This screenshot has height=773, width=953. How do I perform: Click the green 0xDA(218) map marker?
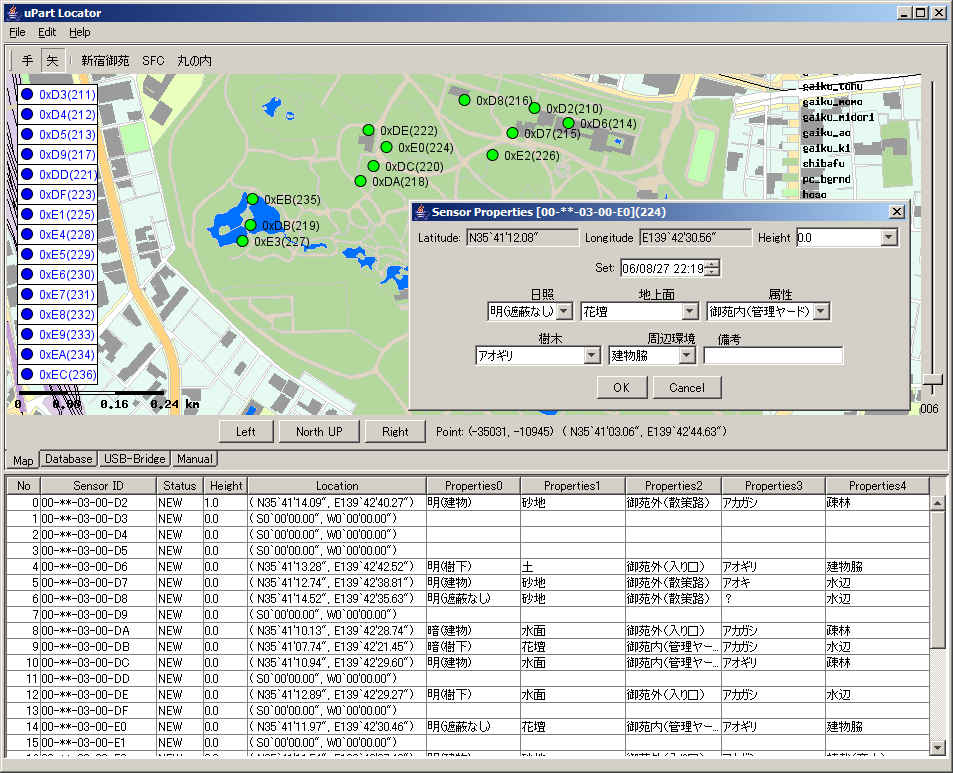coord(360,181)
